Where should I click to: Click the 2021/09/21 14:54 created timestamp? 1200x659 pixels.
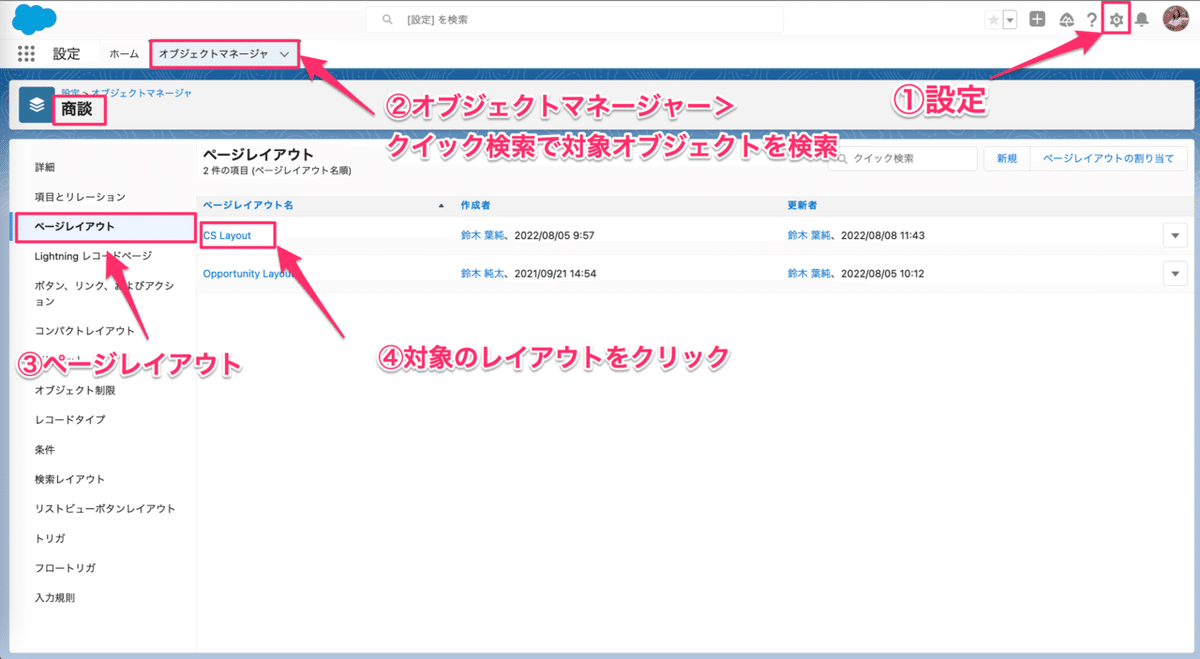[x=555, y=273]
